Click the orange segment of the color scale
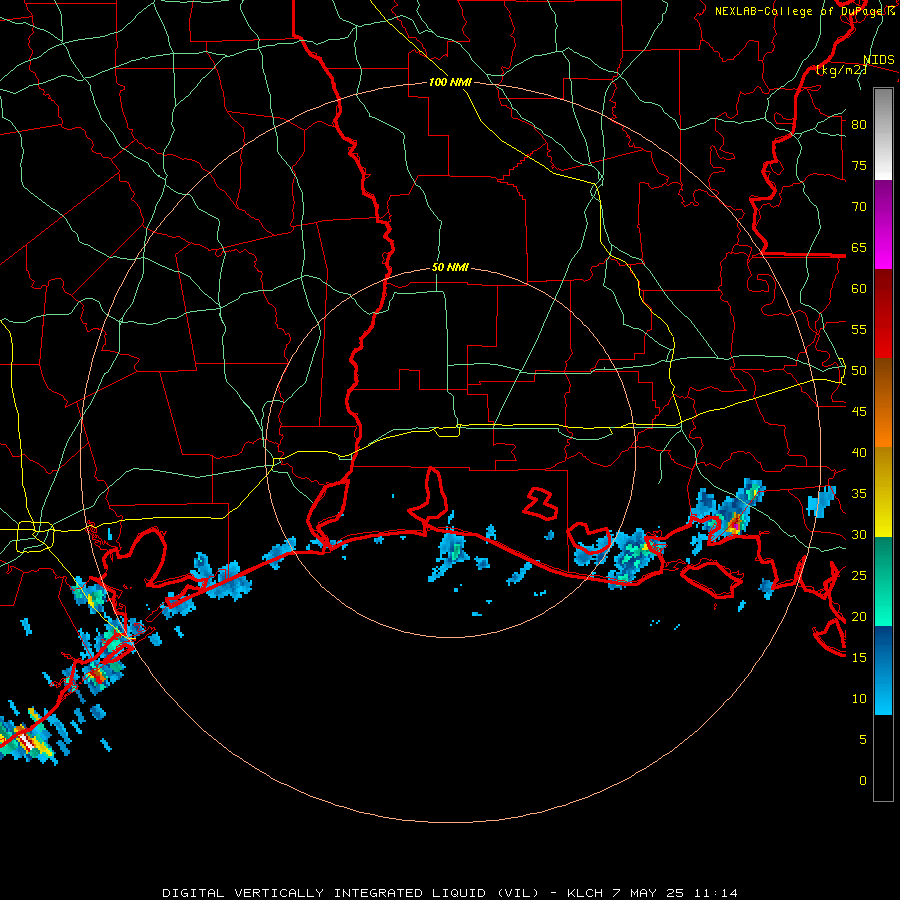The height and width of the screenshot is (900, 900). [883, 403]
